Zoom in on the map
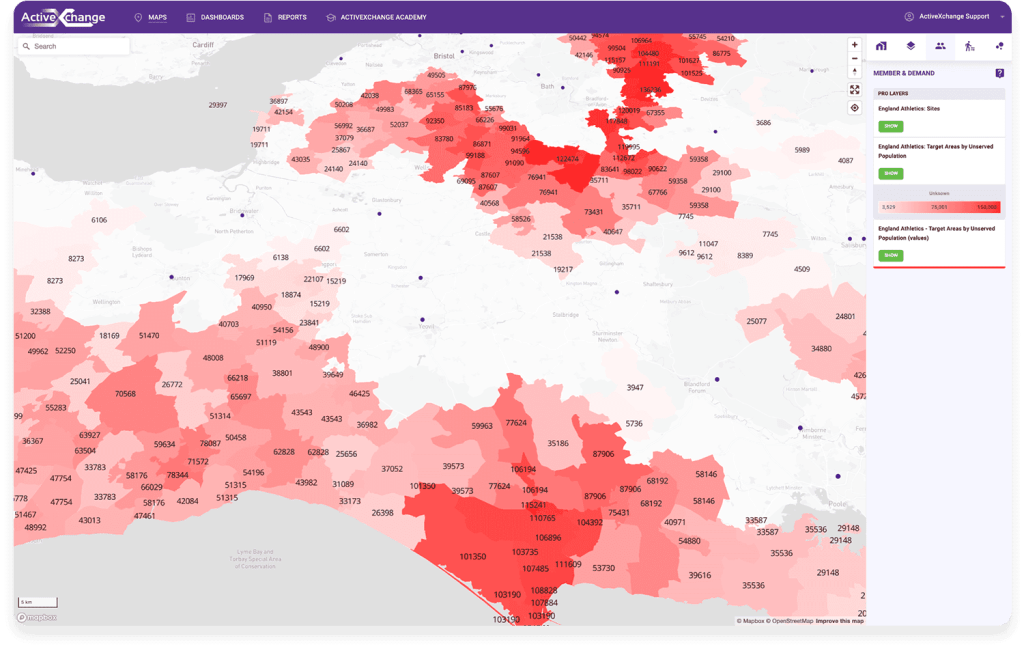1024x666 pixels. click(854, 45)
